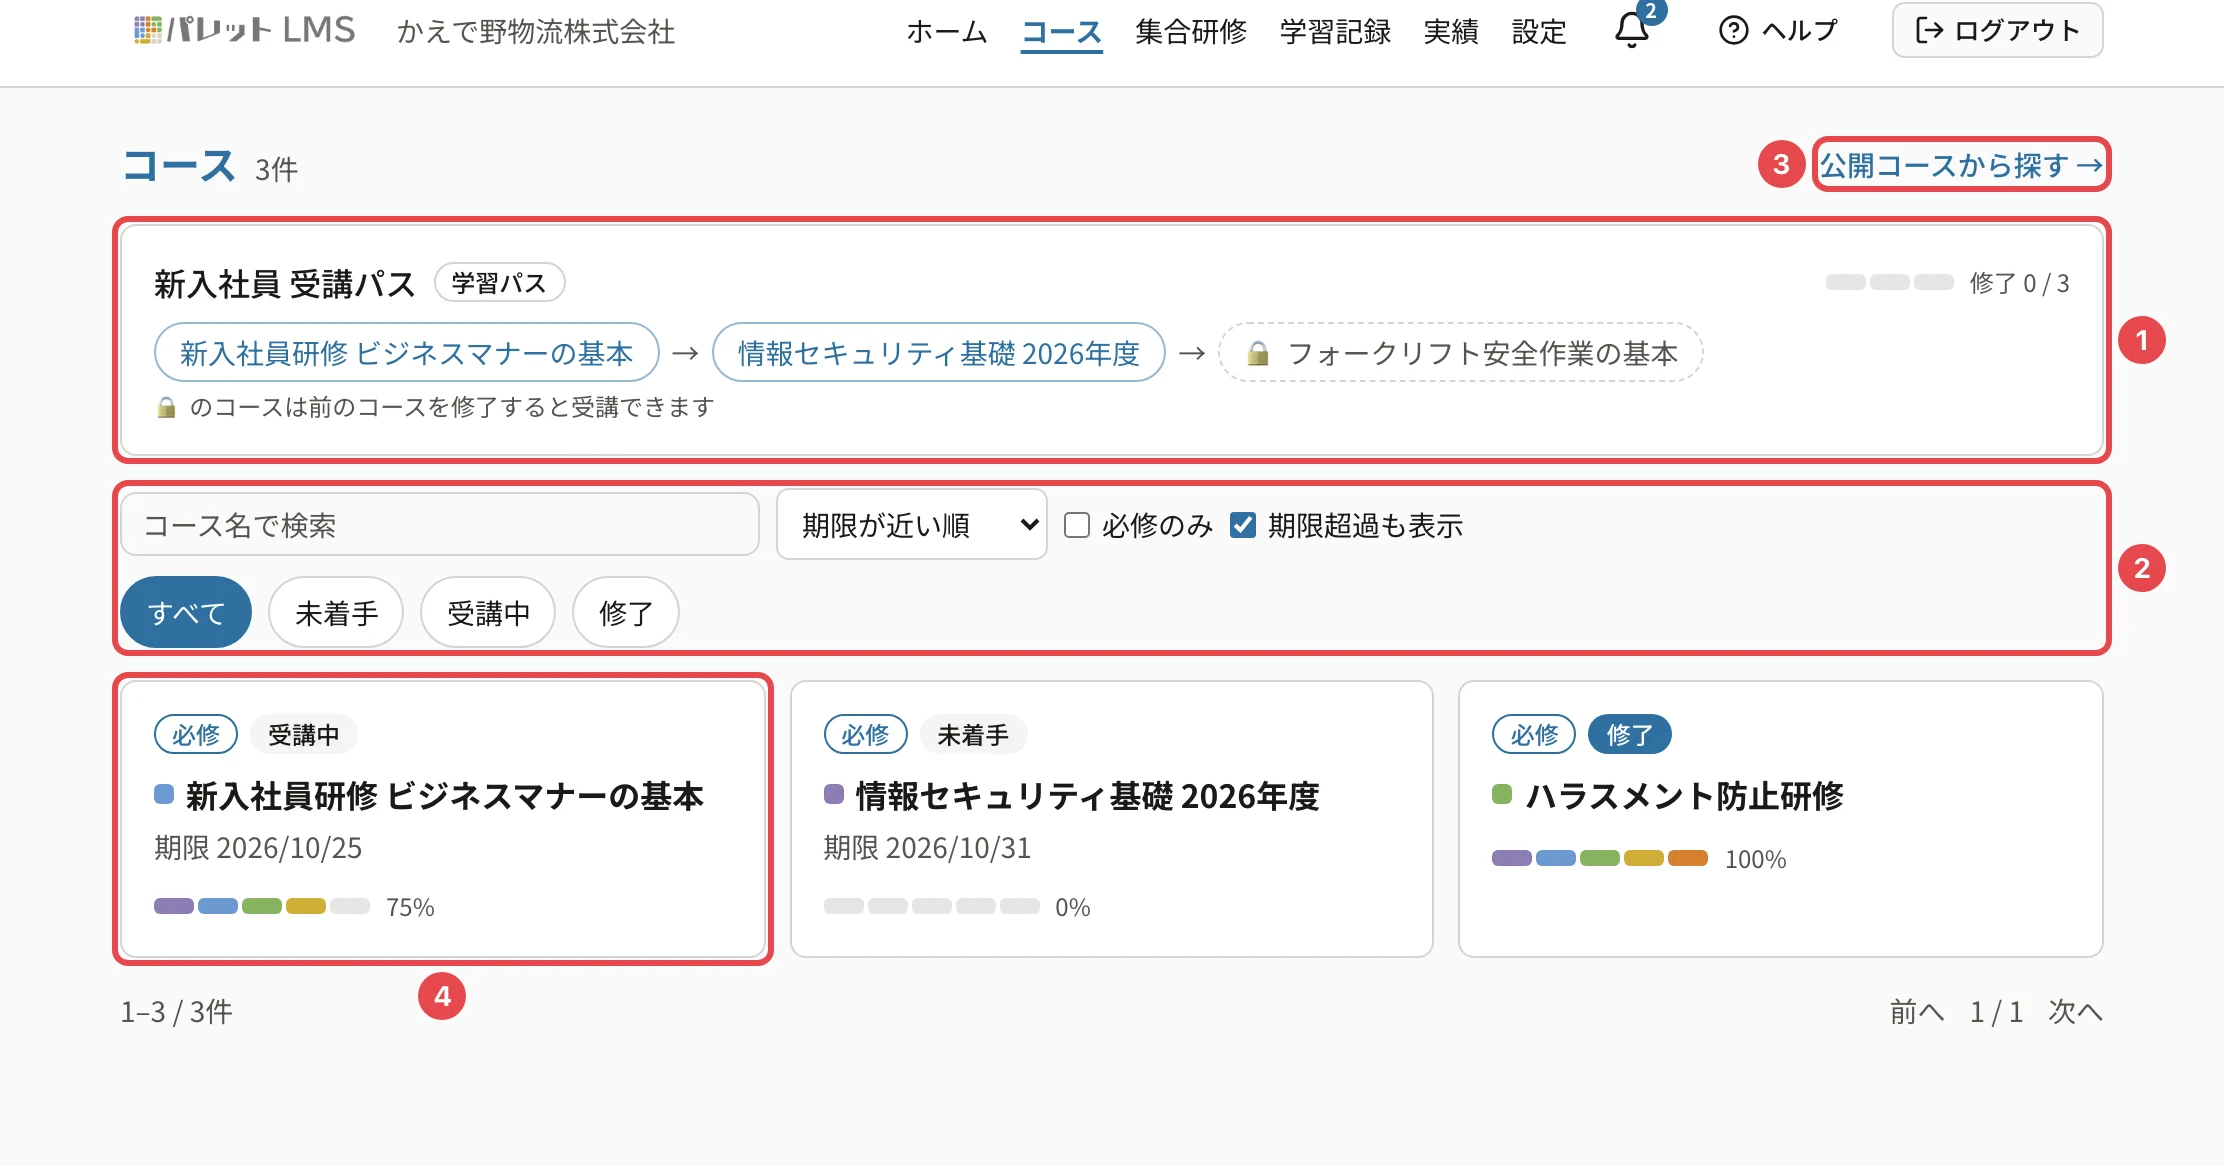Click the ログアウト button
This screenshot has width=2224, height=1166.
[1997, 31]
